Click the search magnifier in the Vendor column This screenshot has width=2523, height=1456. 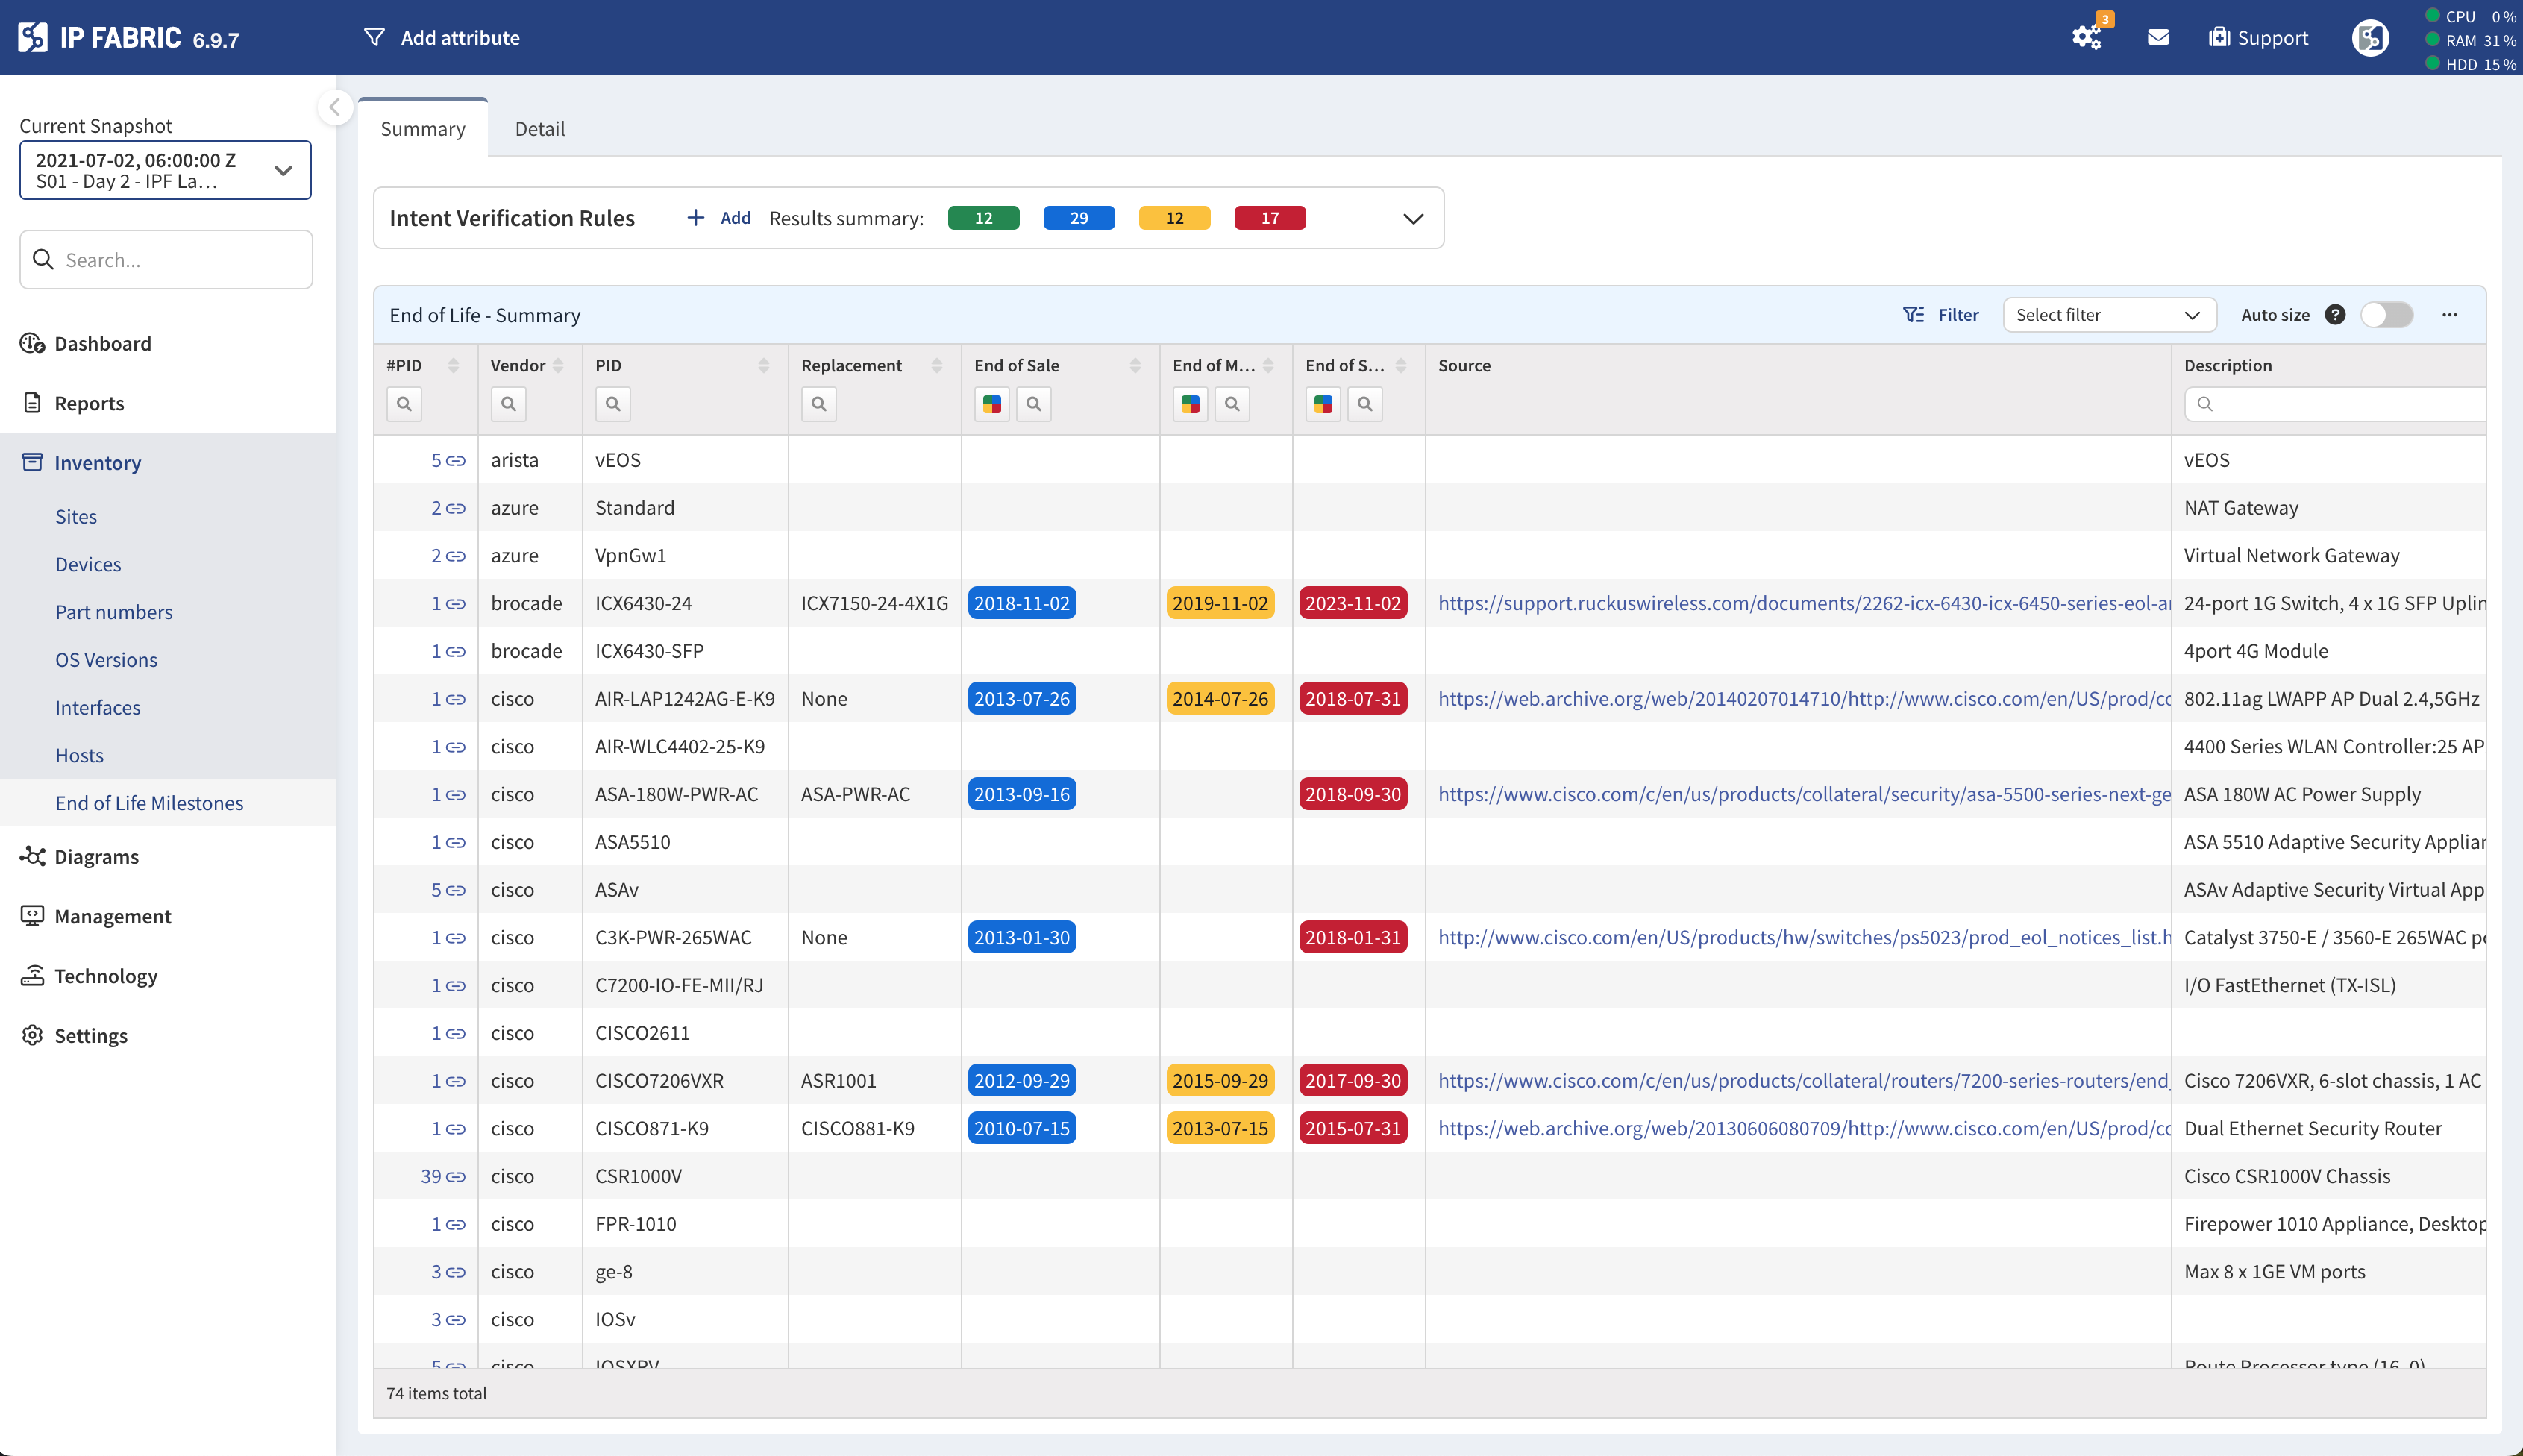pos(508,404)
